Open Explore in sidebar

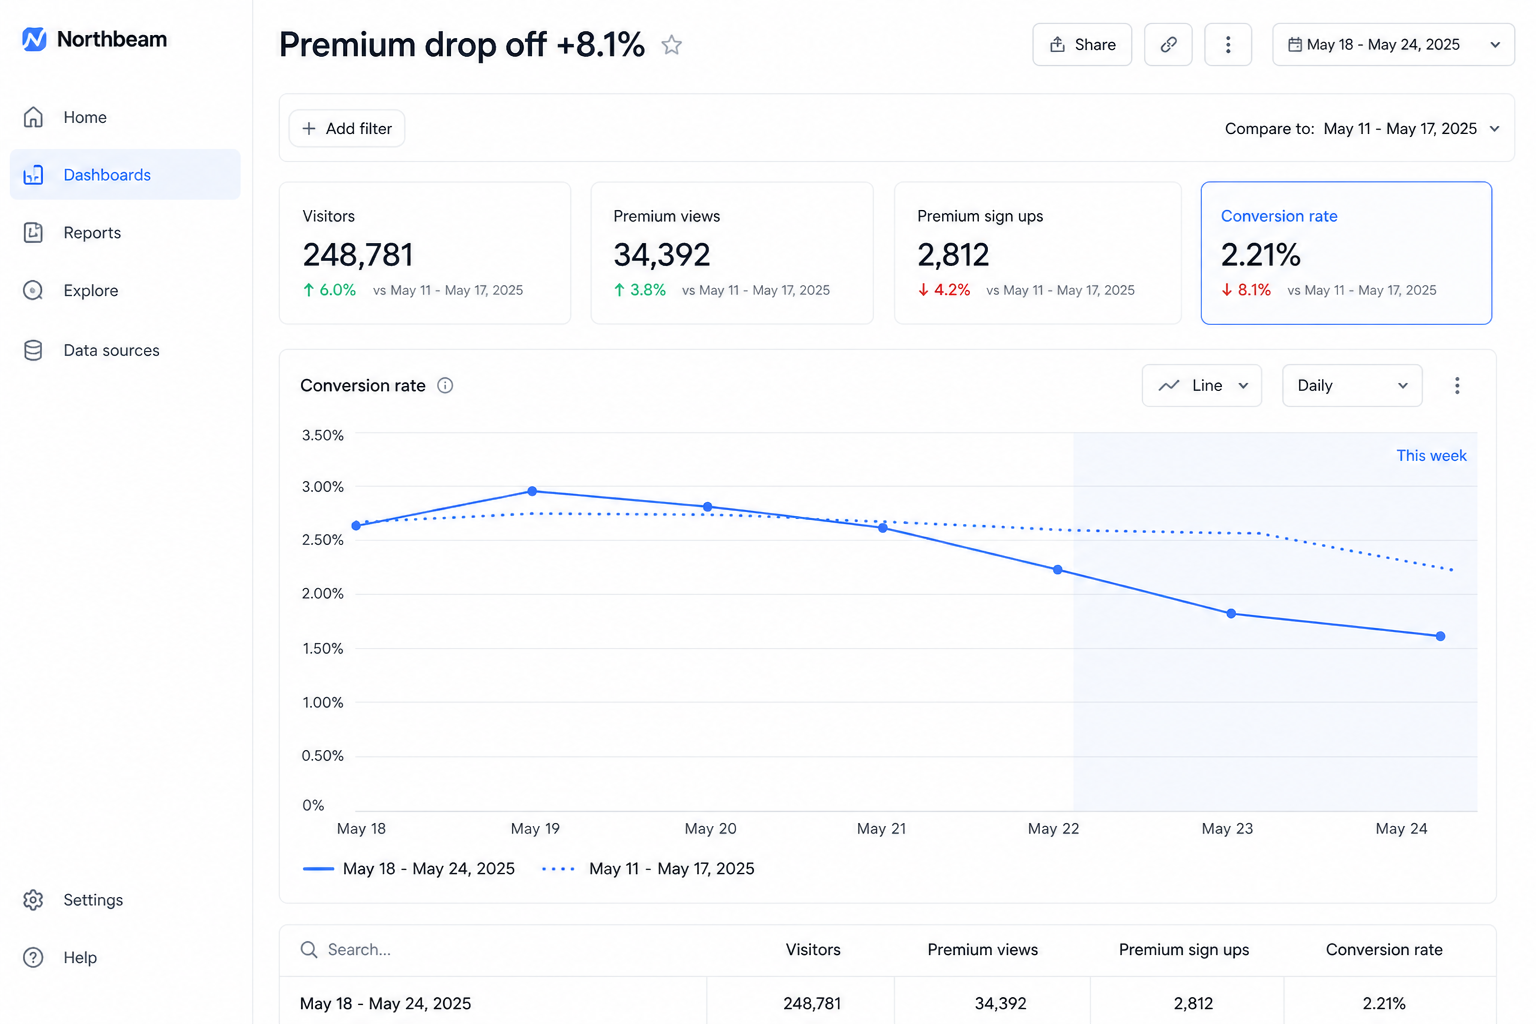(125, 291)
